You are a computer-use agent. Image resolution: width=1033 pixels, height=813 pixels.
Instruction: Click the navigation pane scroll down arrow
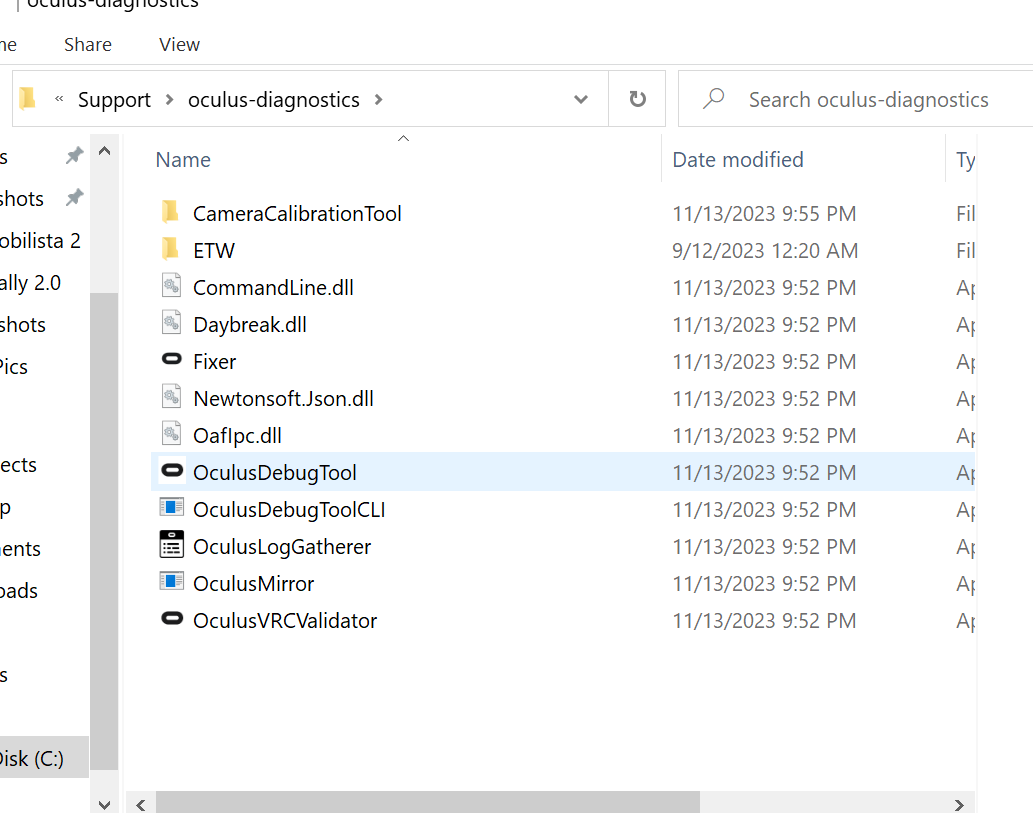pos(104,804)
